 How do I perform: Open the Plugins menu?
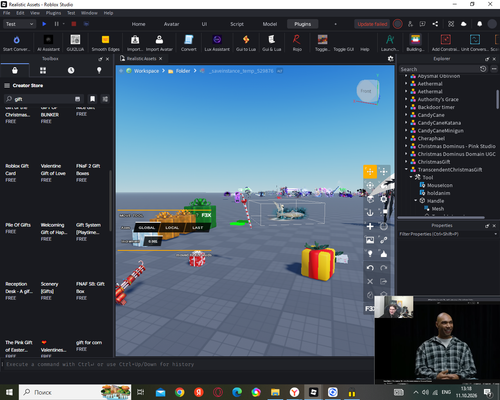[x=53, y=13]
